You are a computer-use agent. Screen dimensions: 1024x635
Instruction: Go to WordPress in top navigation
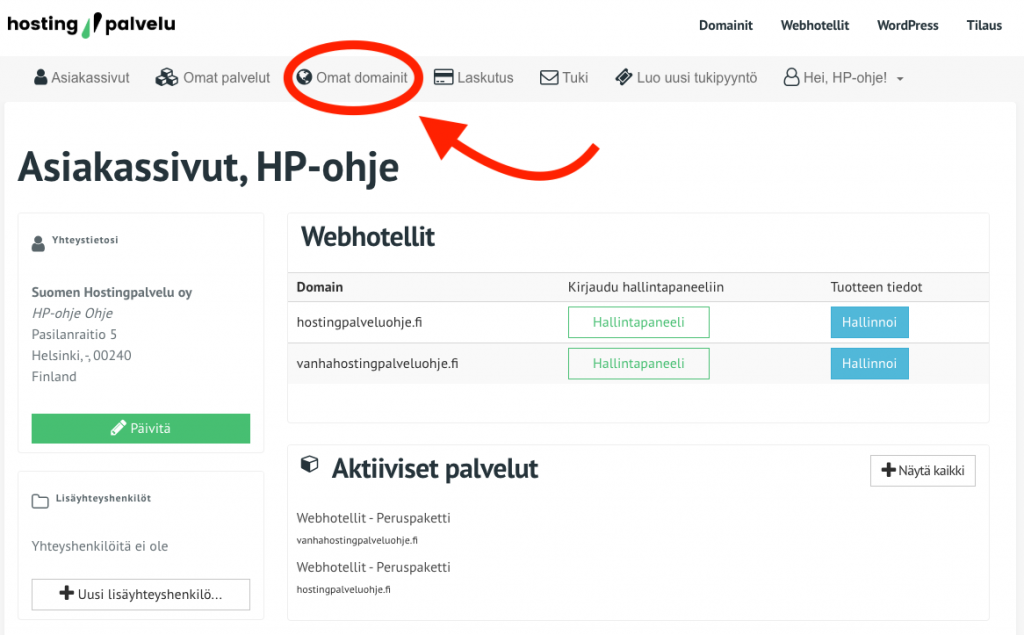coord(907,25)
